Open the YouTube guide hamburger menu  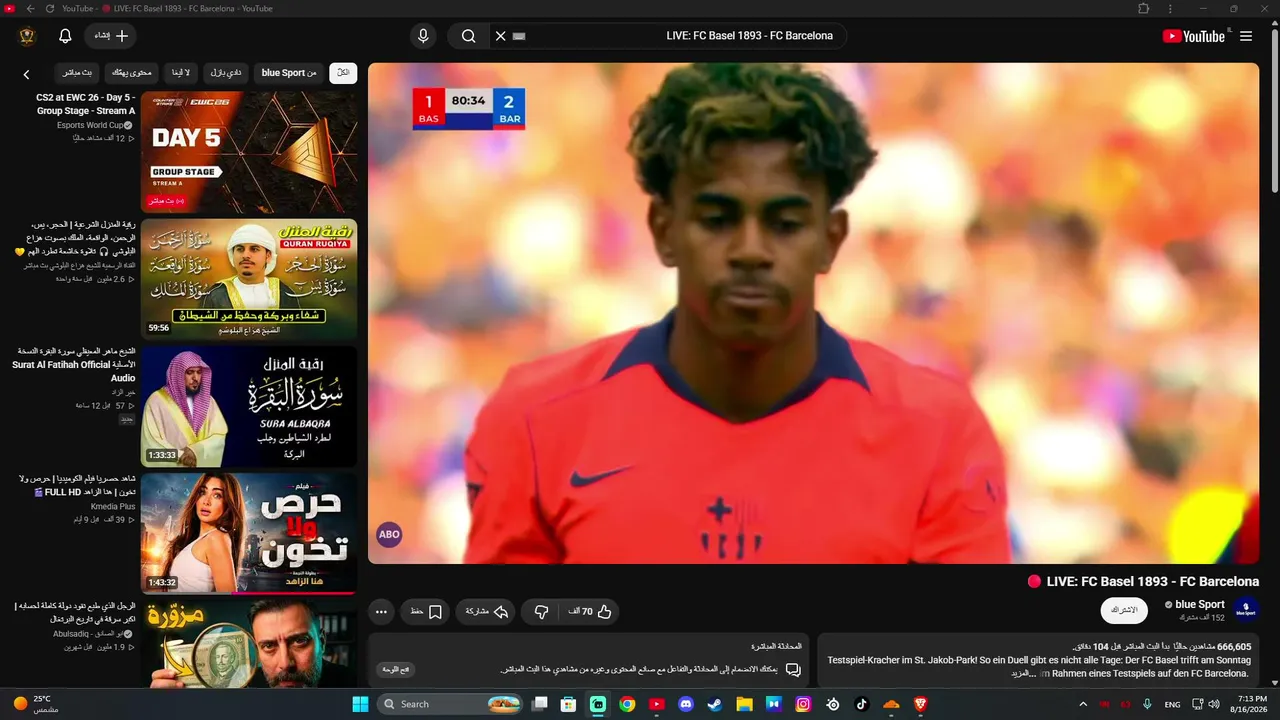click(x=1246, y=36)
